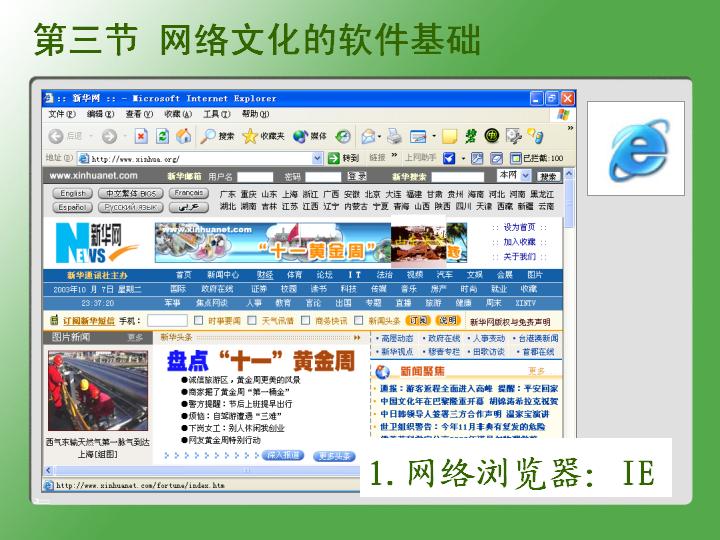This screenshot has height=540, width=720.
Task: Open the History clock icon
Action: (x=343, y=136)
